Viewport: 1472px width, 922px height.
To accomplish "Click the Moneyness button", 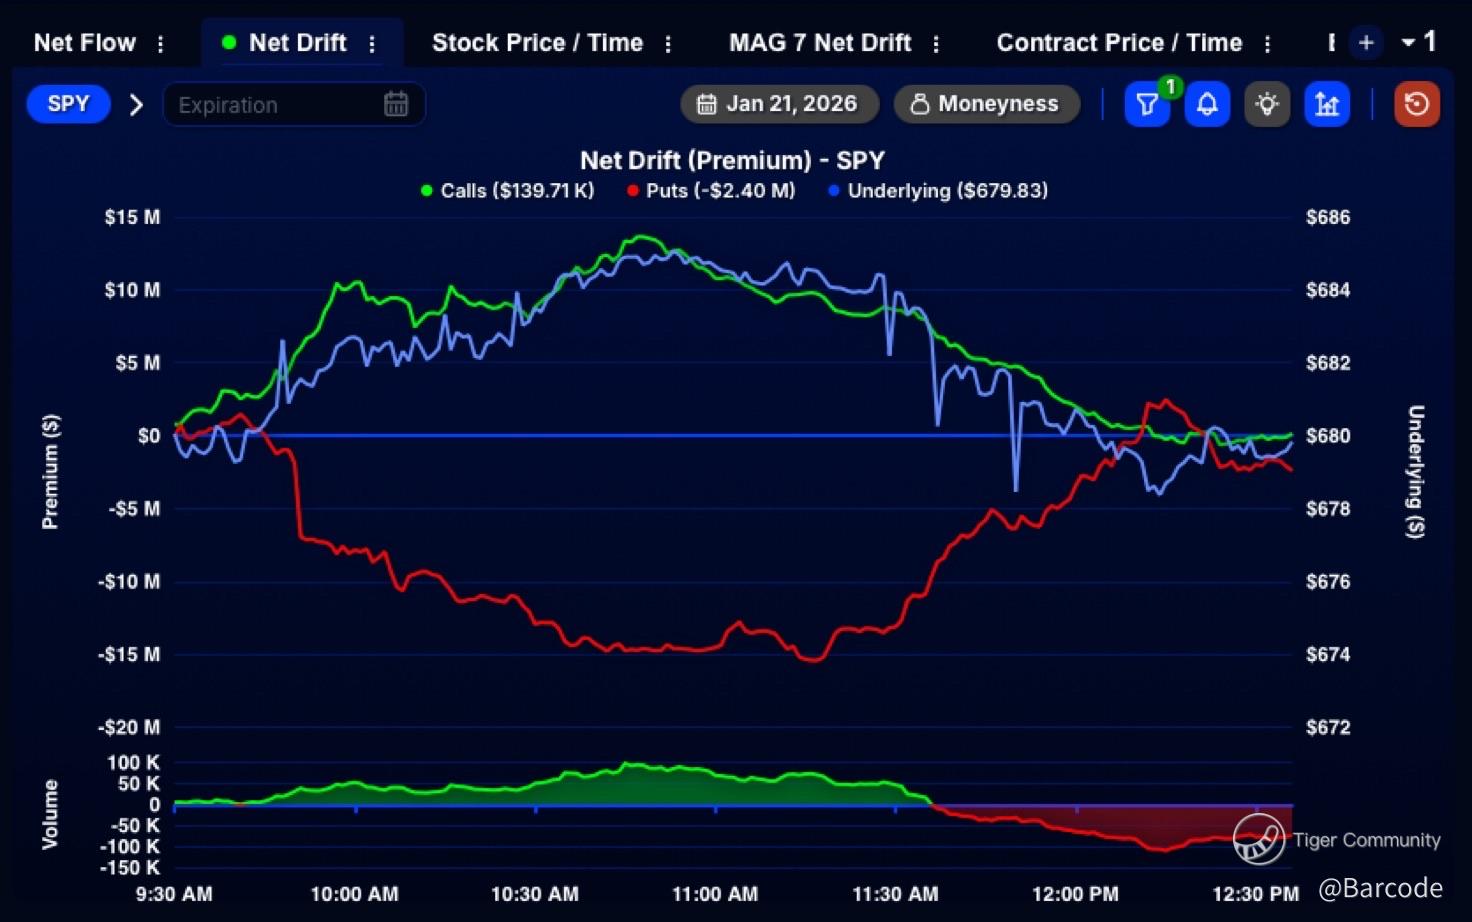I will tap(987, 104).
